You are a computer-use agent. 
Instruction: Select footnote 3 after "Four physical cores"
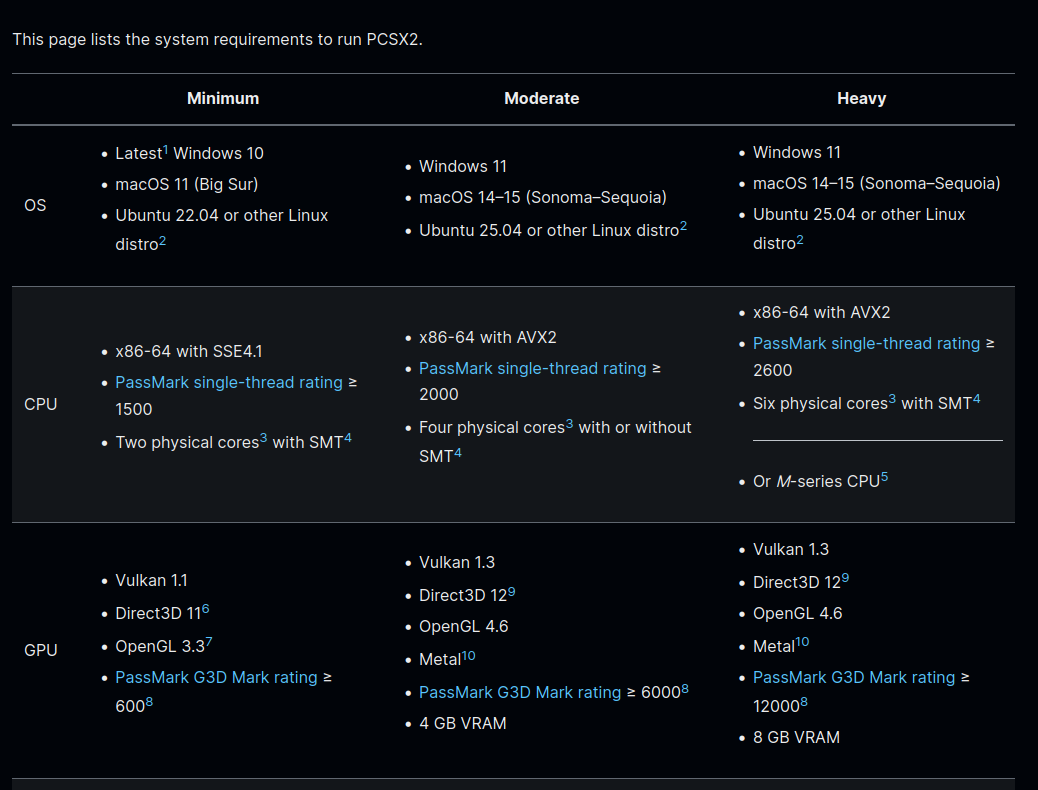[x=569, y=424]
